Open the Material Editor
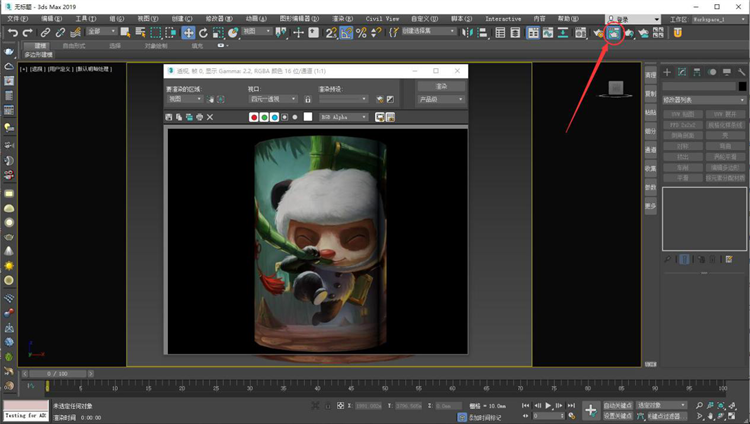The image size is (750, 424). pos(581,33)
